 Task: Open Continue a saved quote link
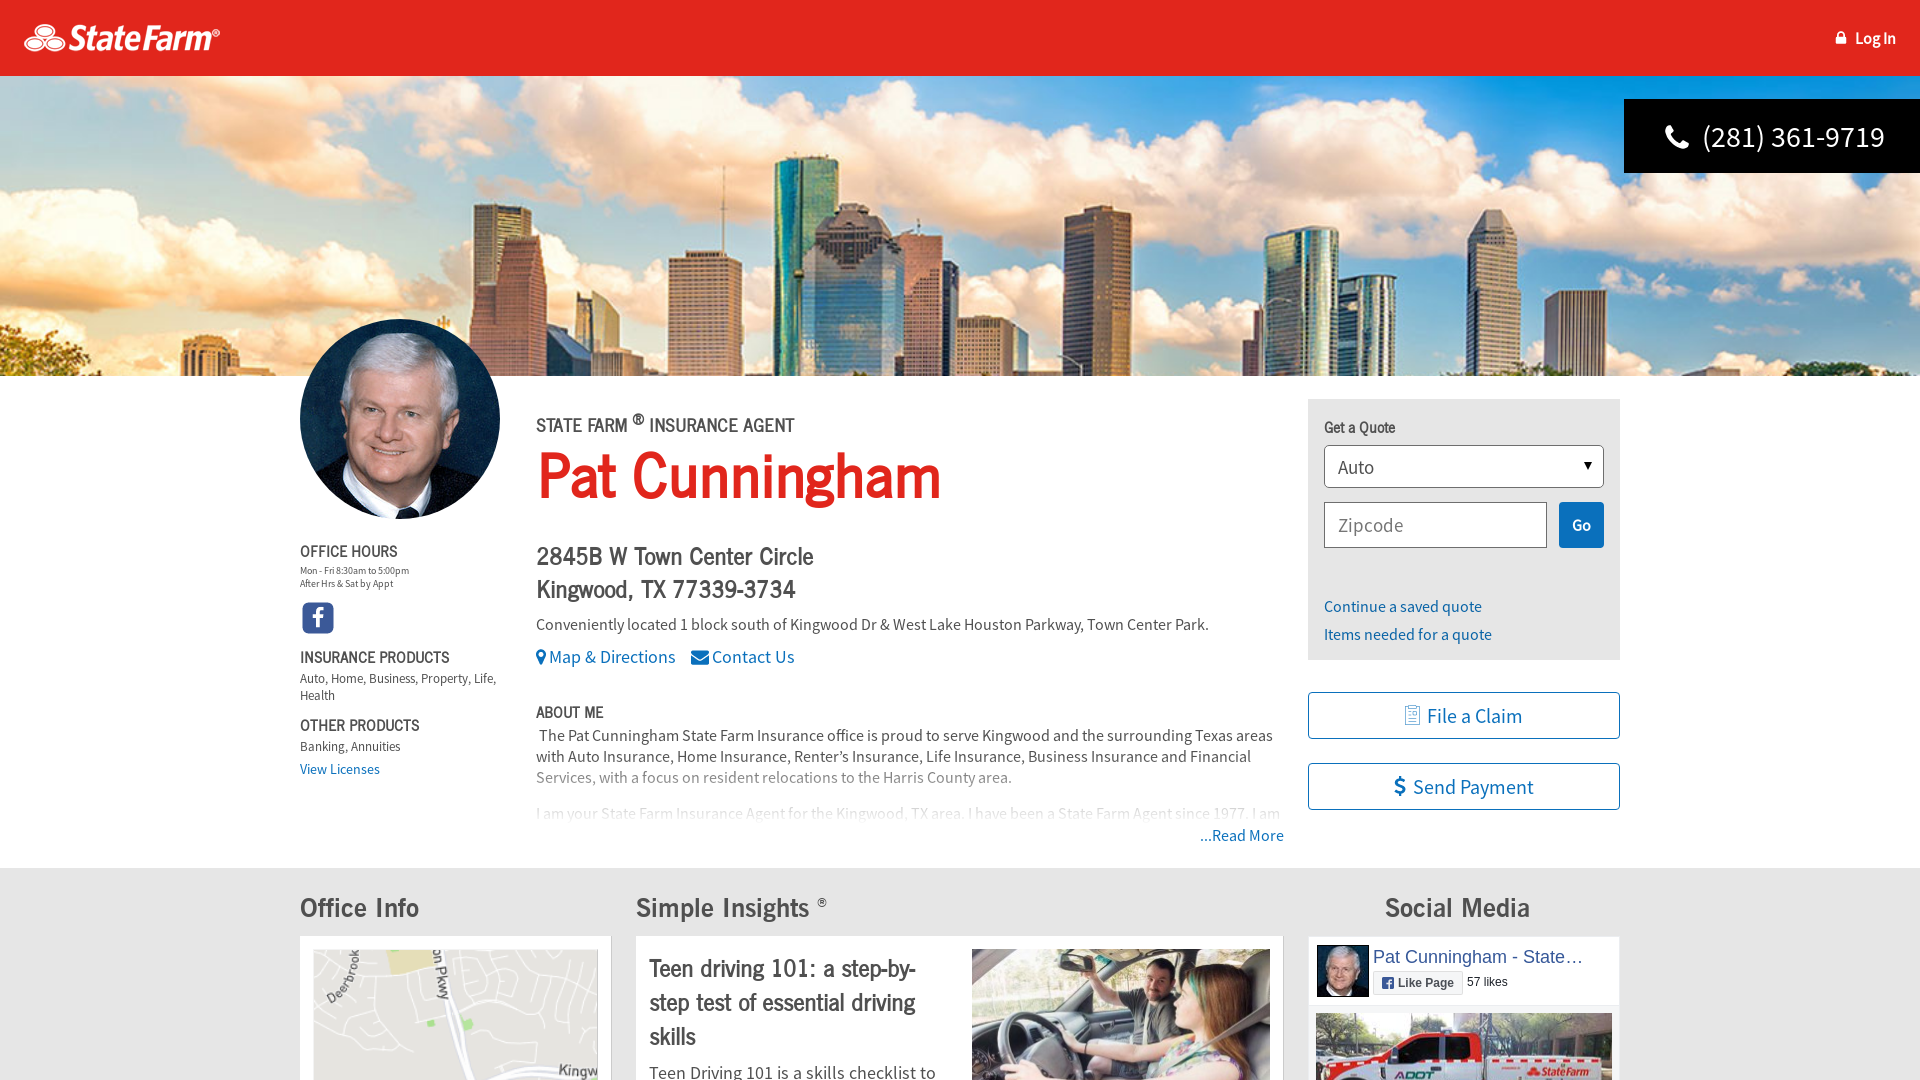pyautogui.click(x=1402, y=606)
